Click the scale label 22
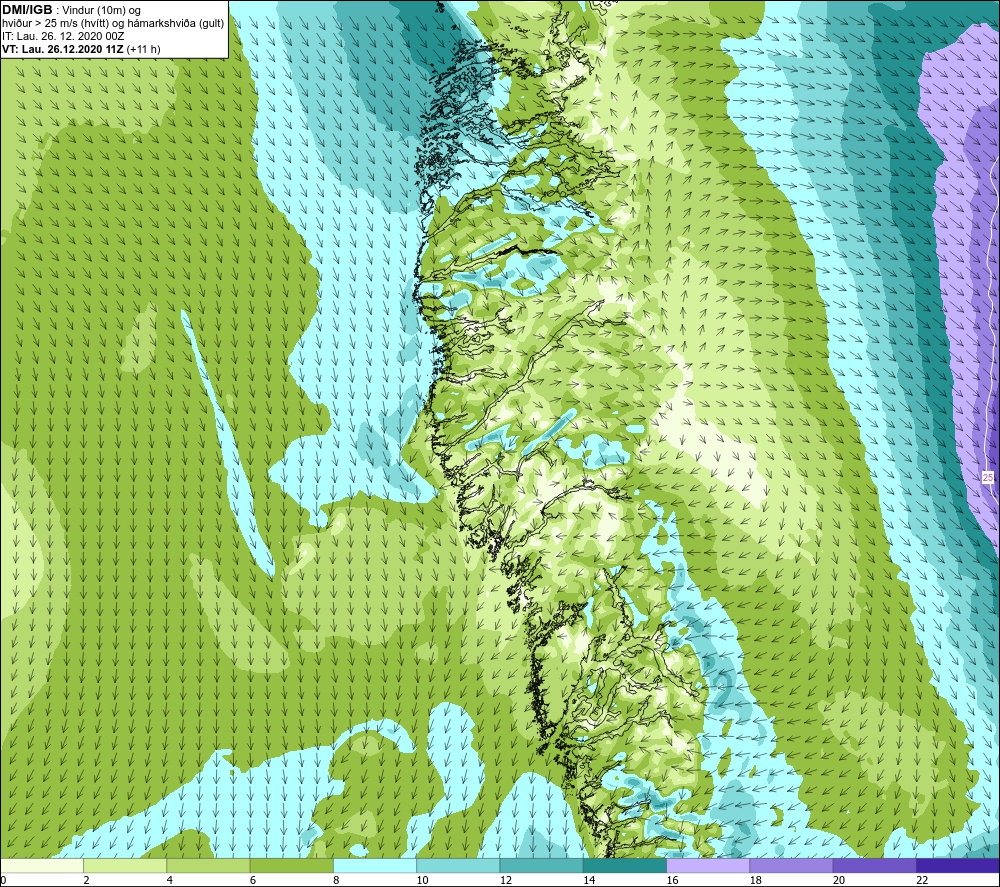Screen dimensions: 1000x887 click(x=922, y=880)
